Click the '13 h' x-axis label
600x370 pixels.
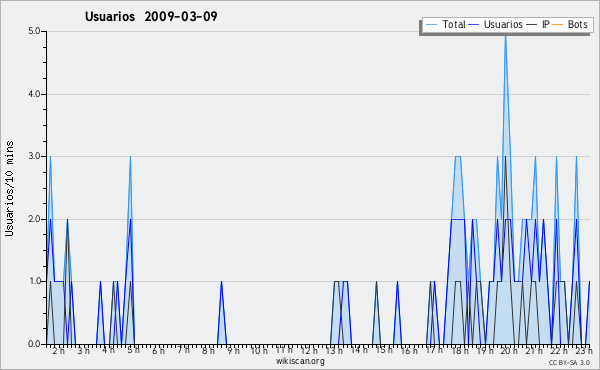click(x=334, y=351)
